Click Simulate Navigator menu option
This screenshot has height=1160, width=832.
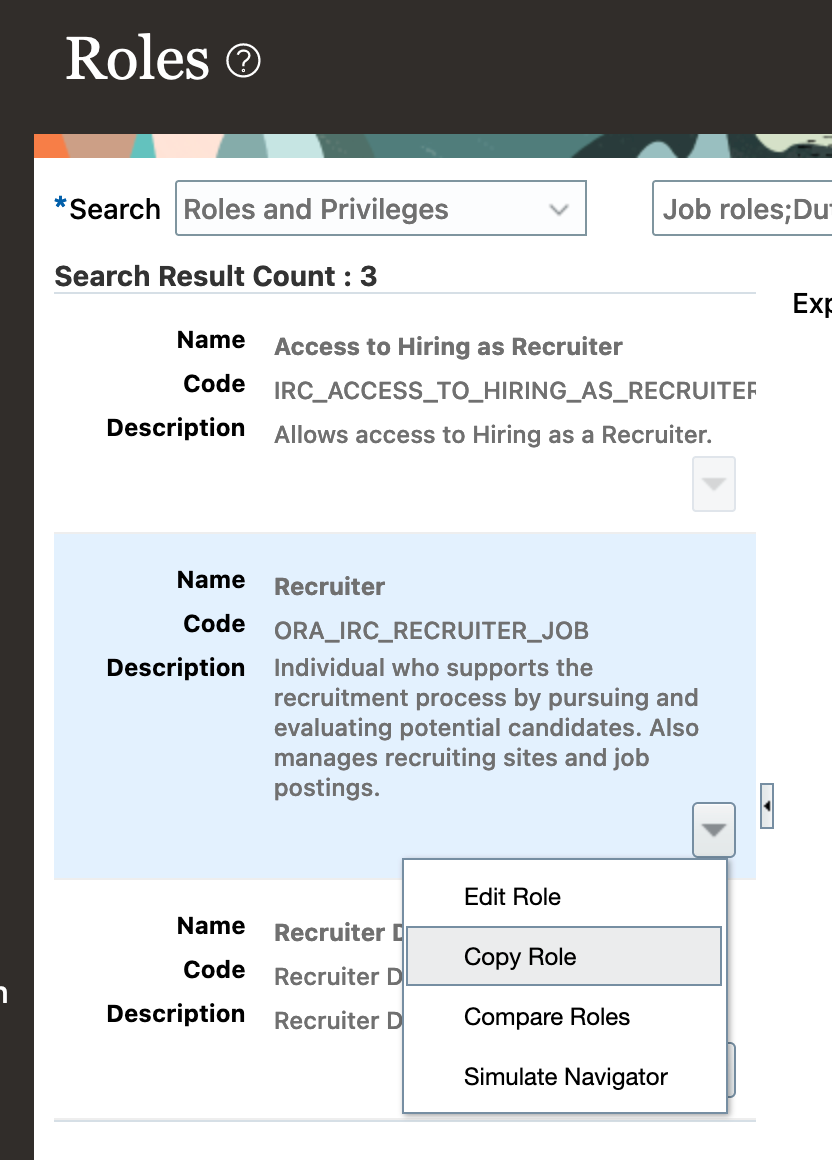point(564,1076)
